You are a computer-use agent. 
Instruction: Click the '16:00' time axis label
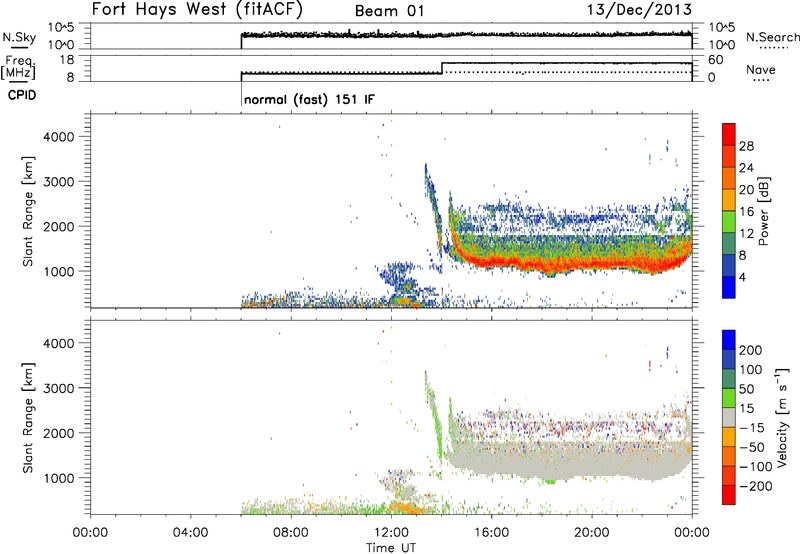[x=491, y=533]
